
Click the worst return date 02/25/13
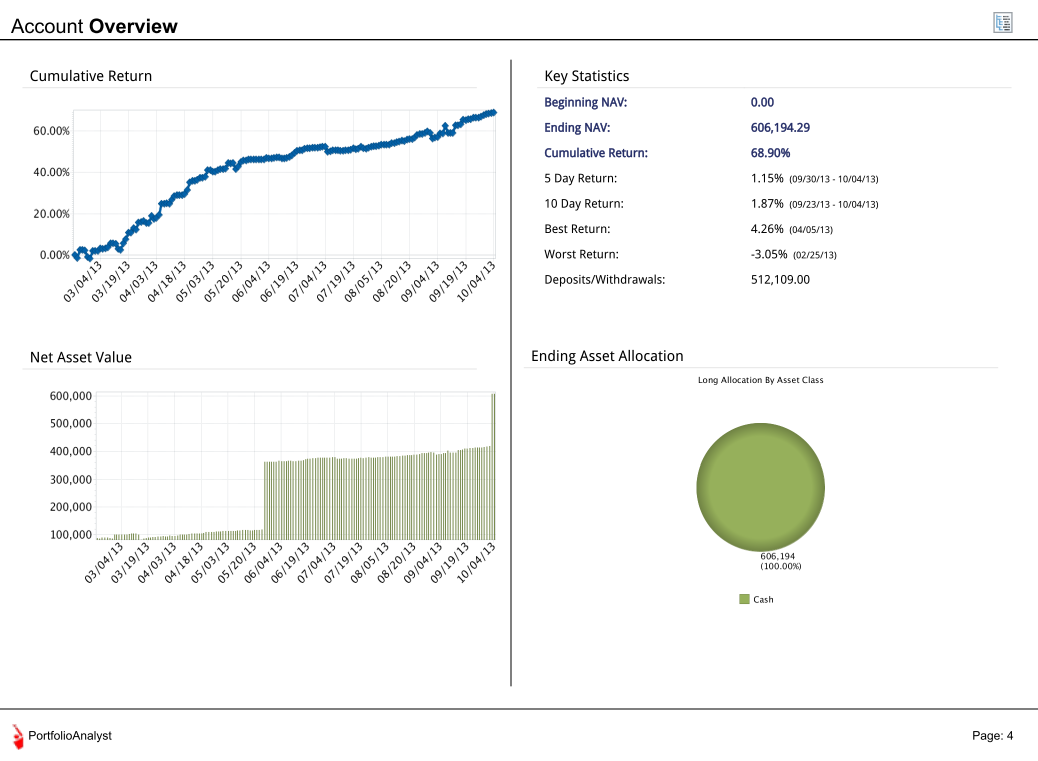tap(815, 255)
